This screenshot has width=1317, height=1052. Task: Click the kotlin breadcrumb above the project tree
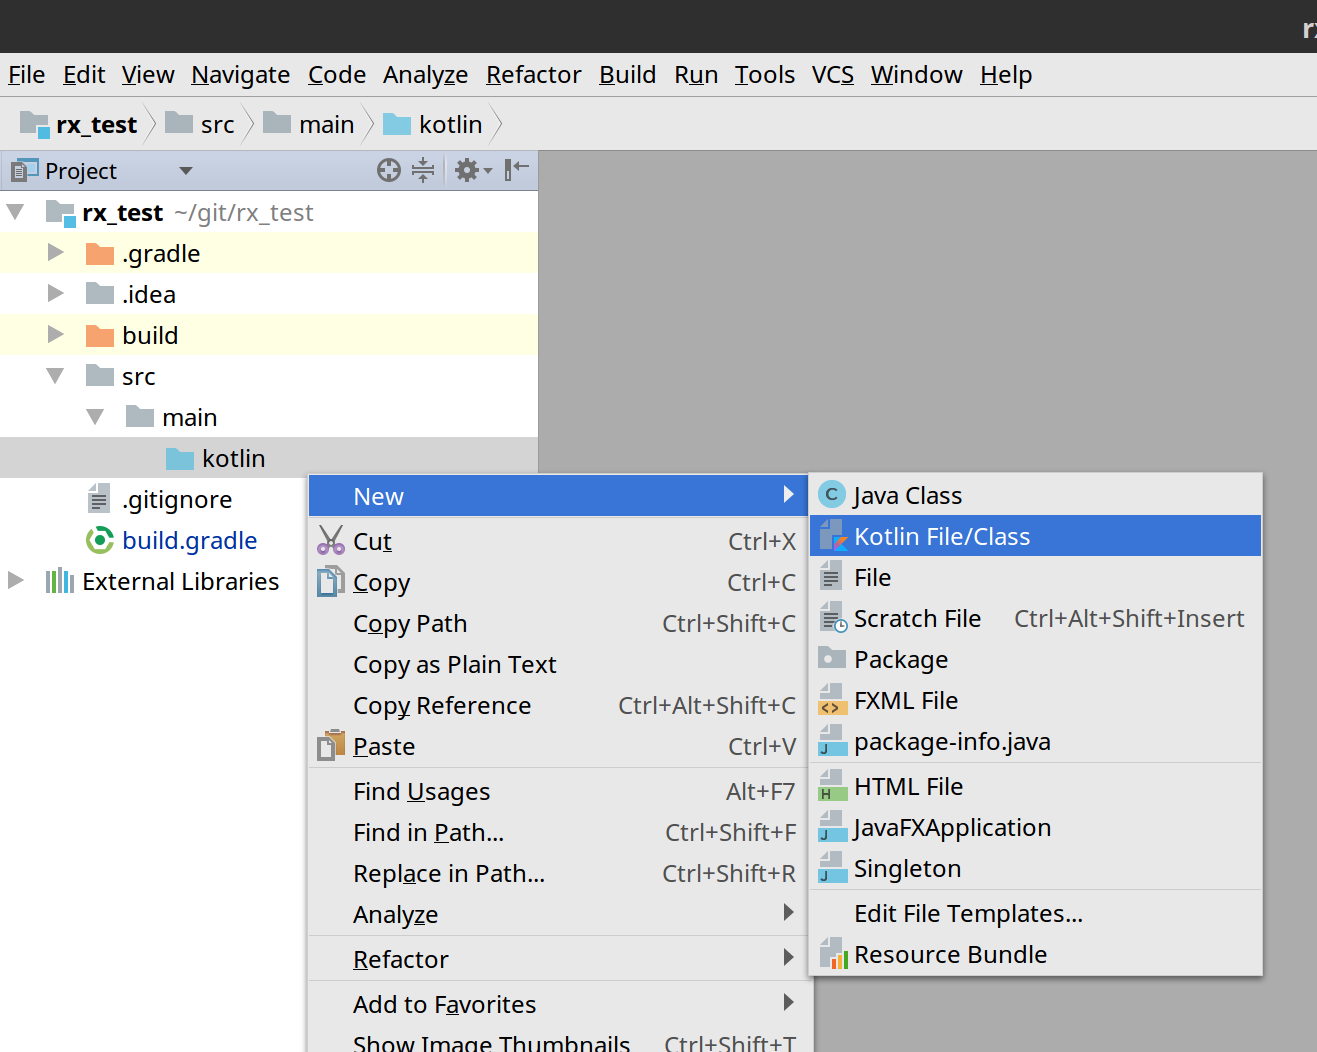click(449, 123)
